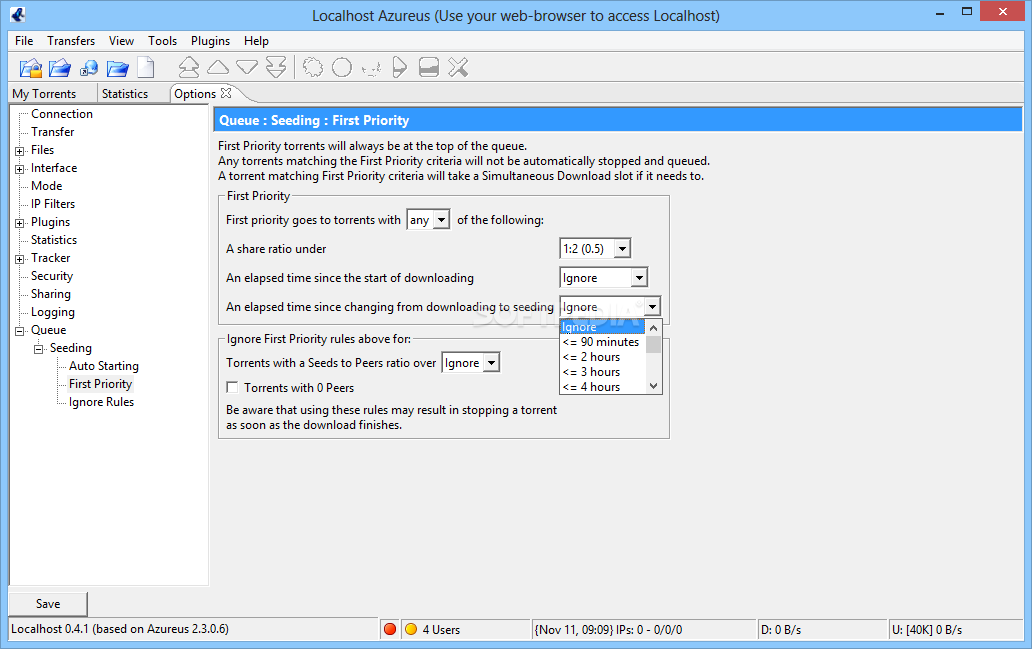Click the remove torrent X toolbar icon
The width and height of the screenshot is (1032, 649).
tap(458, 67)
